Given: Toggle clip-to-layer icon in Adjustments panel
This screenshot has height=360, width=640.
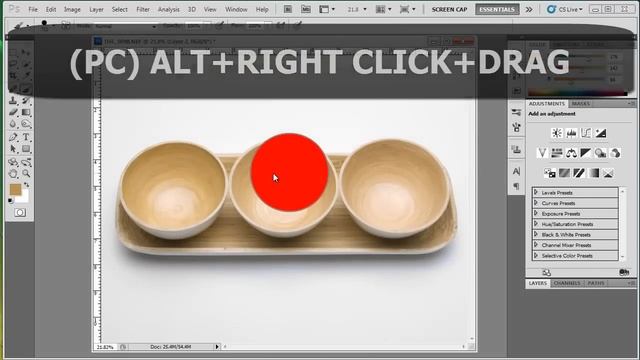Looking at the screenshot, I should coord(624,272).
